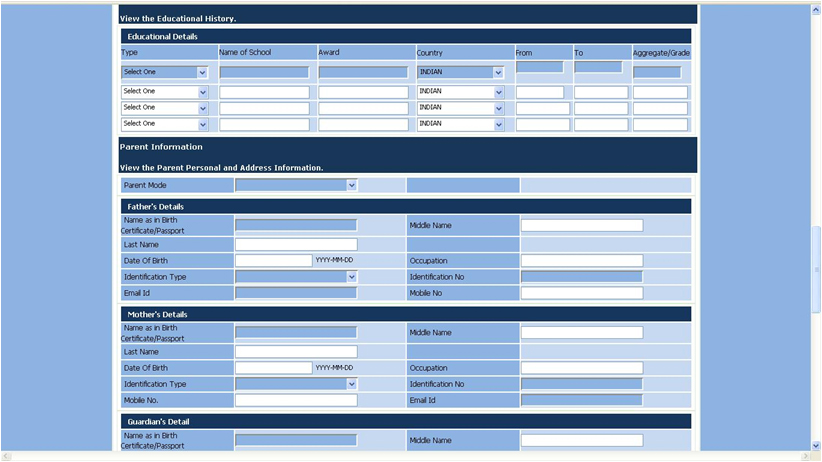Click Mother's Mobile No. field
Viewport: 822px width, 462px height.
[x=296, y=400]
